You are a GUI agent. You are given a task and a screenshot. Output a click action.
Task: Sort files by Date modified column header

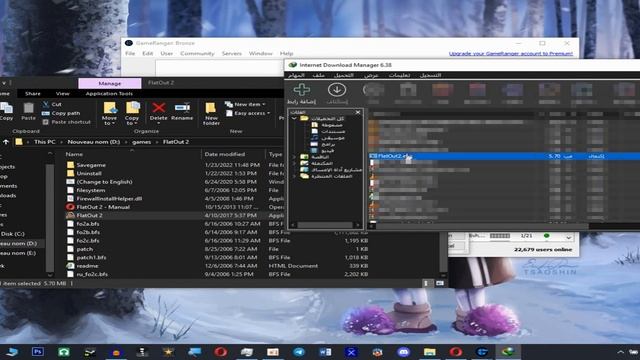(224, 154)
